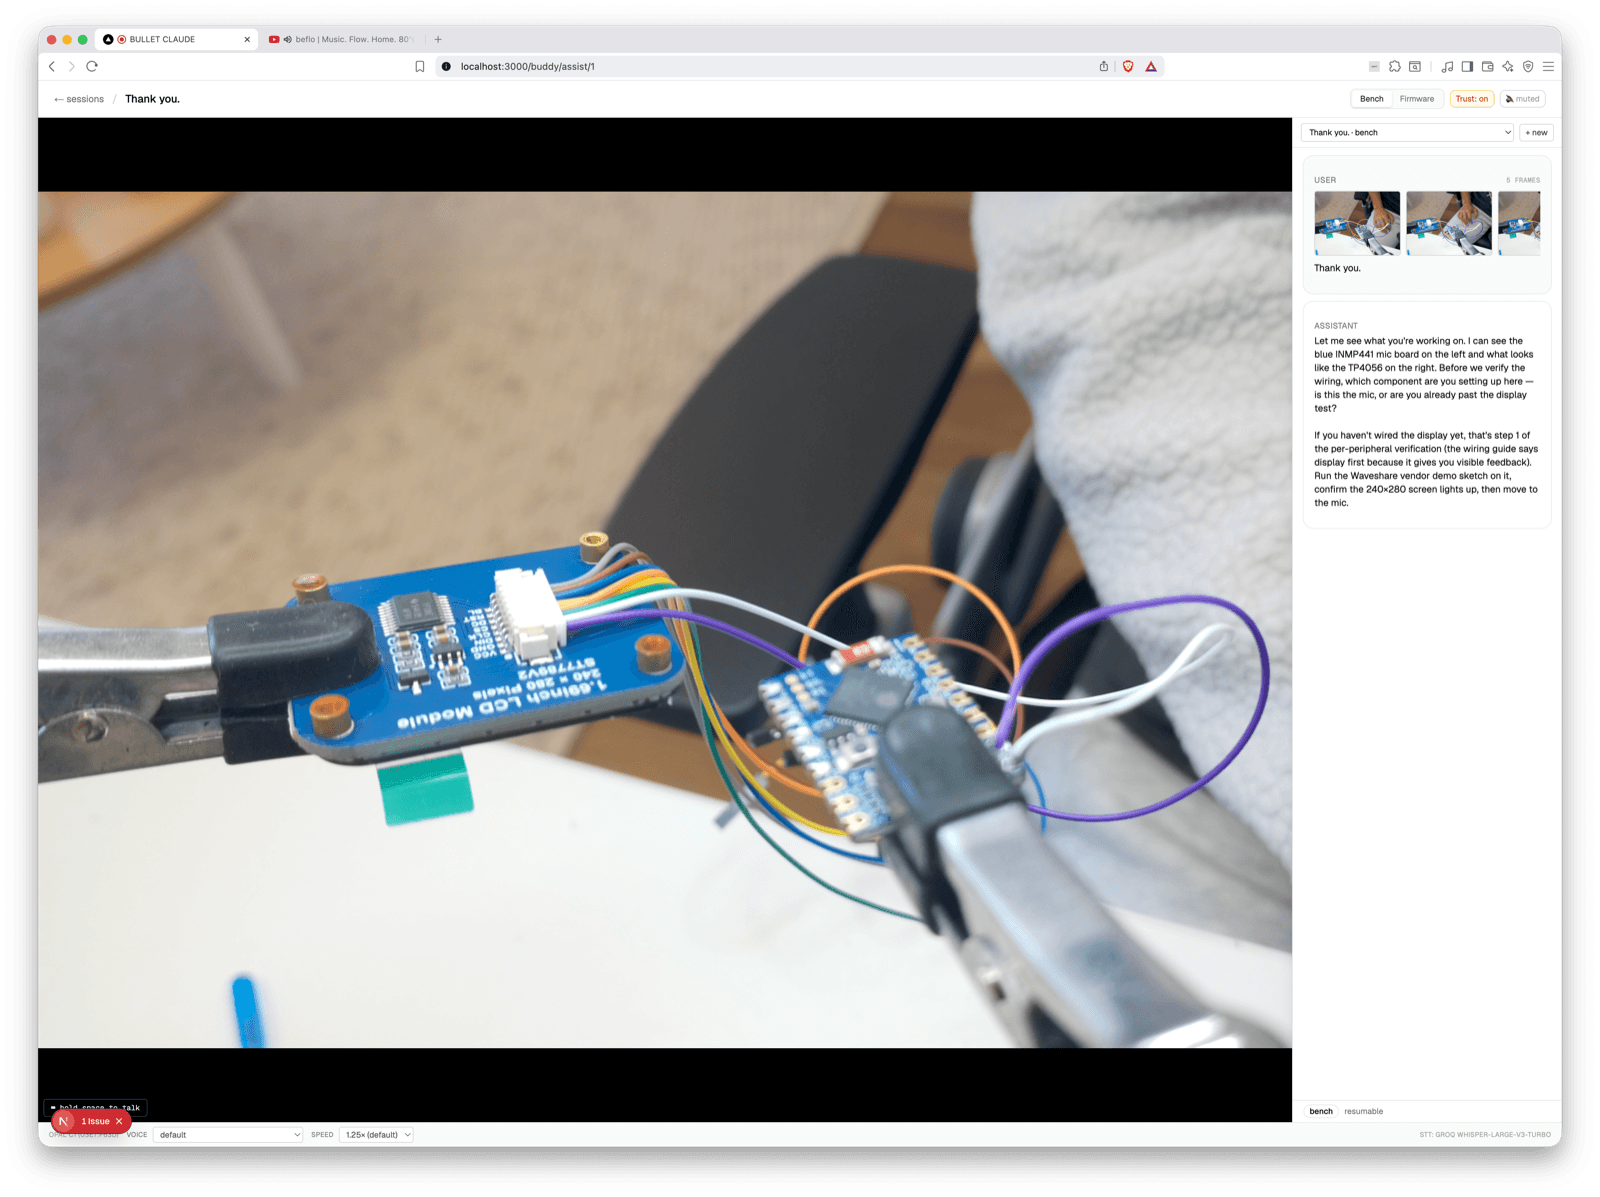The height and width of the screenshot is (1197, 1600).
Task: Click the ASSISTANT message header
Action: [1336, 326]
